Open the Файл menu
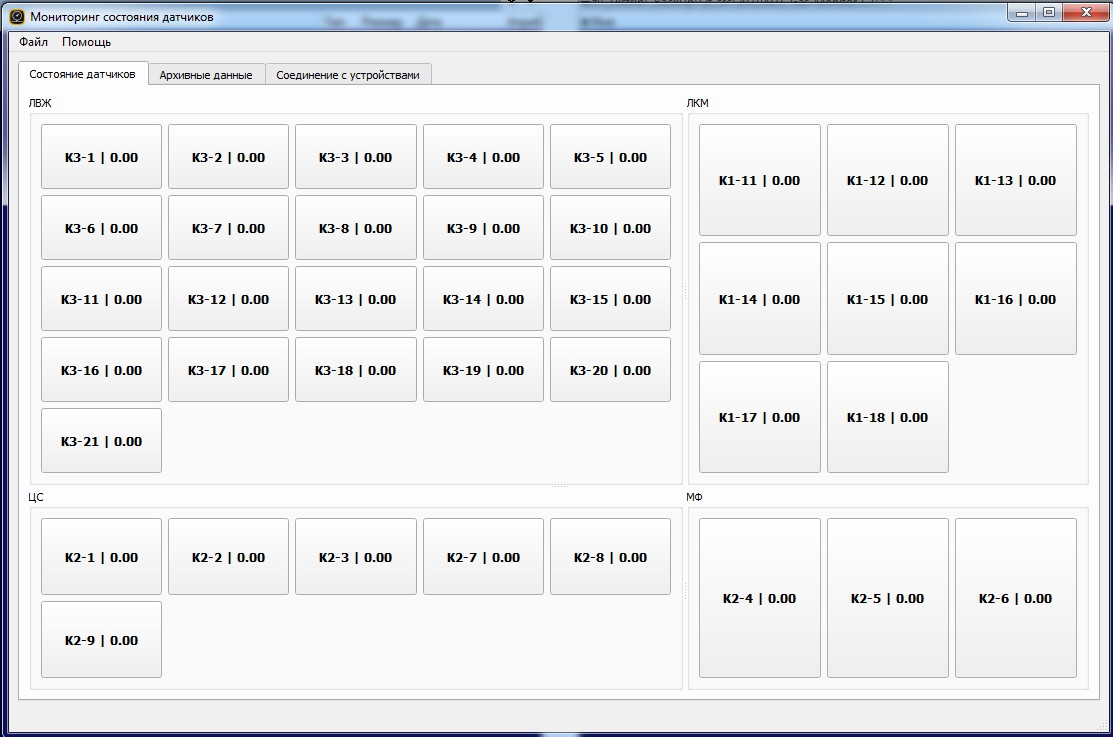Screen dimensions: 1113x737 coord(33,42)
